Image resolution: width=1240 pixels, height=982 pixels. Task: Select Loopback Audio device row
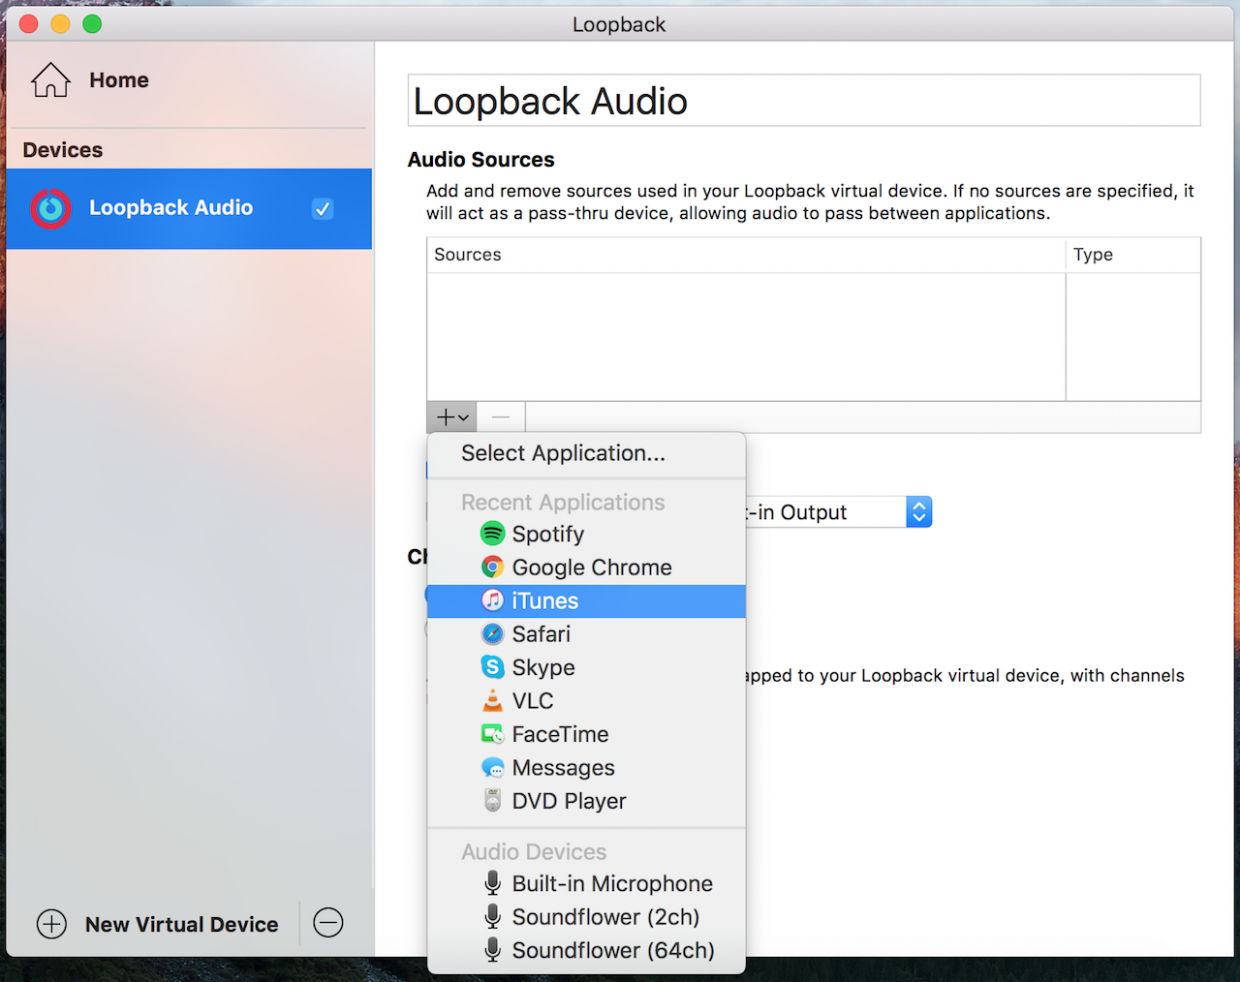(x=189, y=209)
